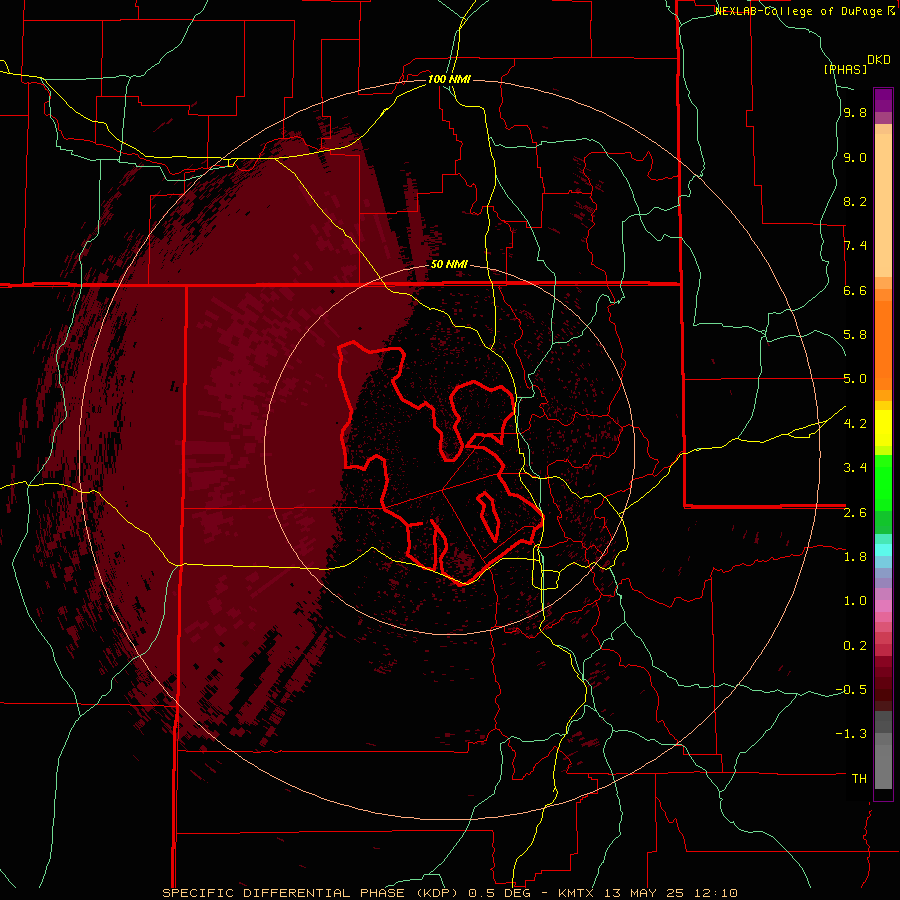Click the 0.2 legend value label
This screenshot has width=900, height=900.
[855, 646]
